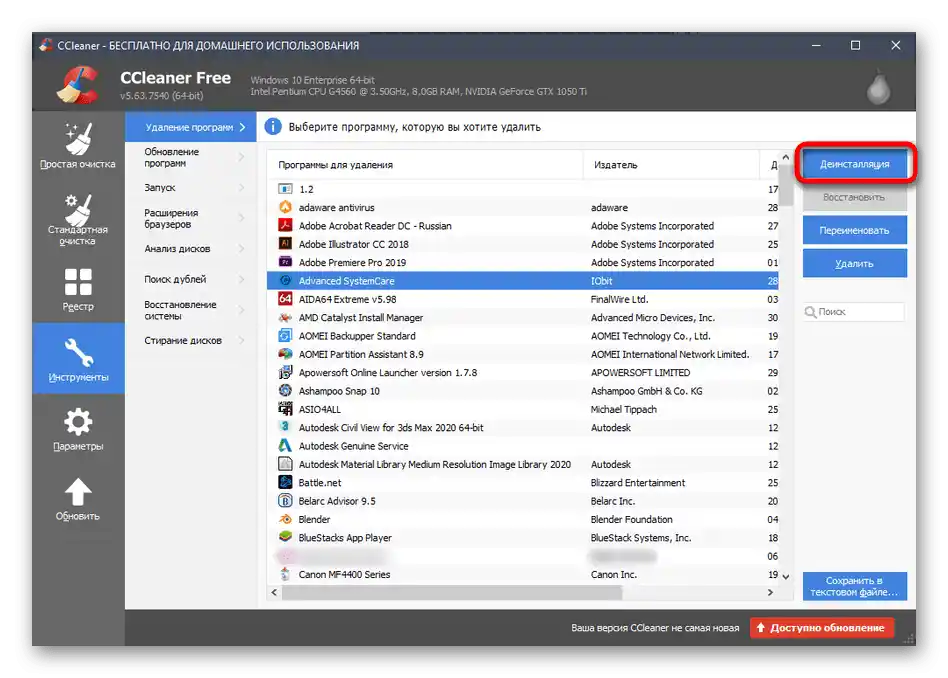
Task: Click the blue info icon
Action: pyautogui.click(x=273, y=126)
